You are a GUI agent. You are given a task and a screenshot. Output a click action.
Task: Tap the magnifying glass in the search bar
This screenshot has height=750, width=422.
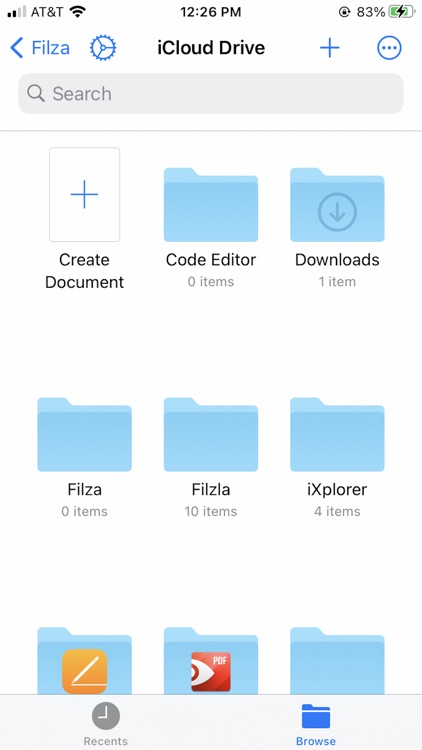pos(36,93)
